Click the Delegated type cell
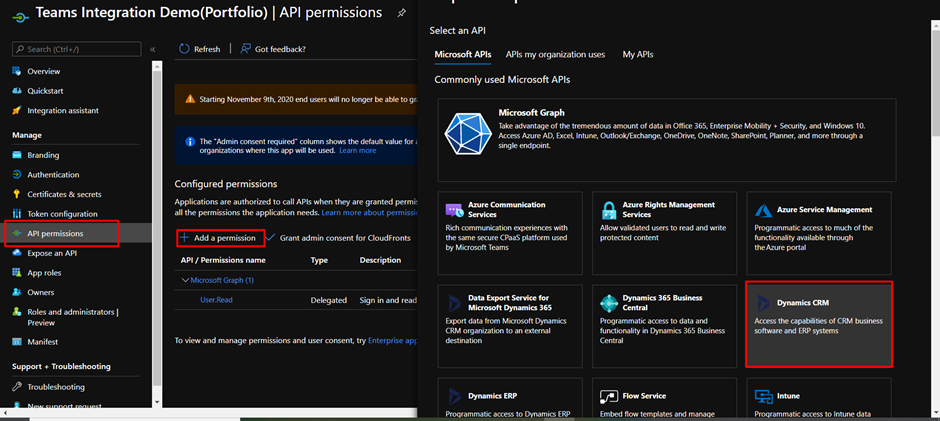940x421 pixels. coord(329,300)
